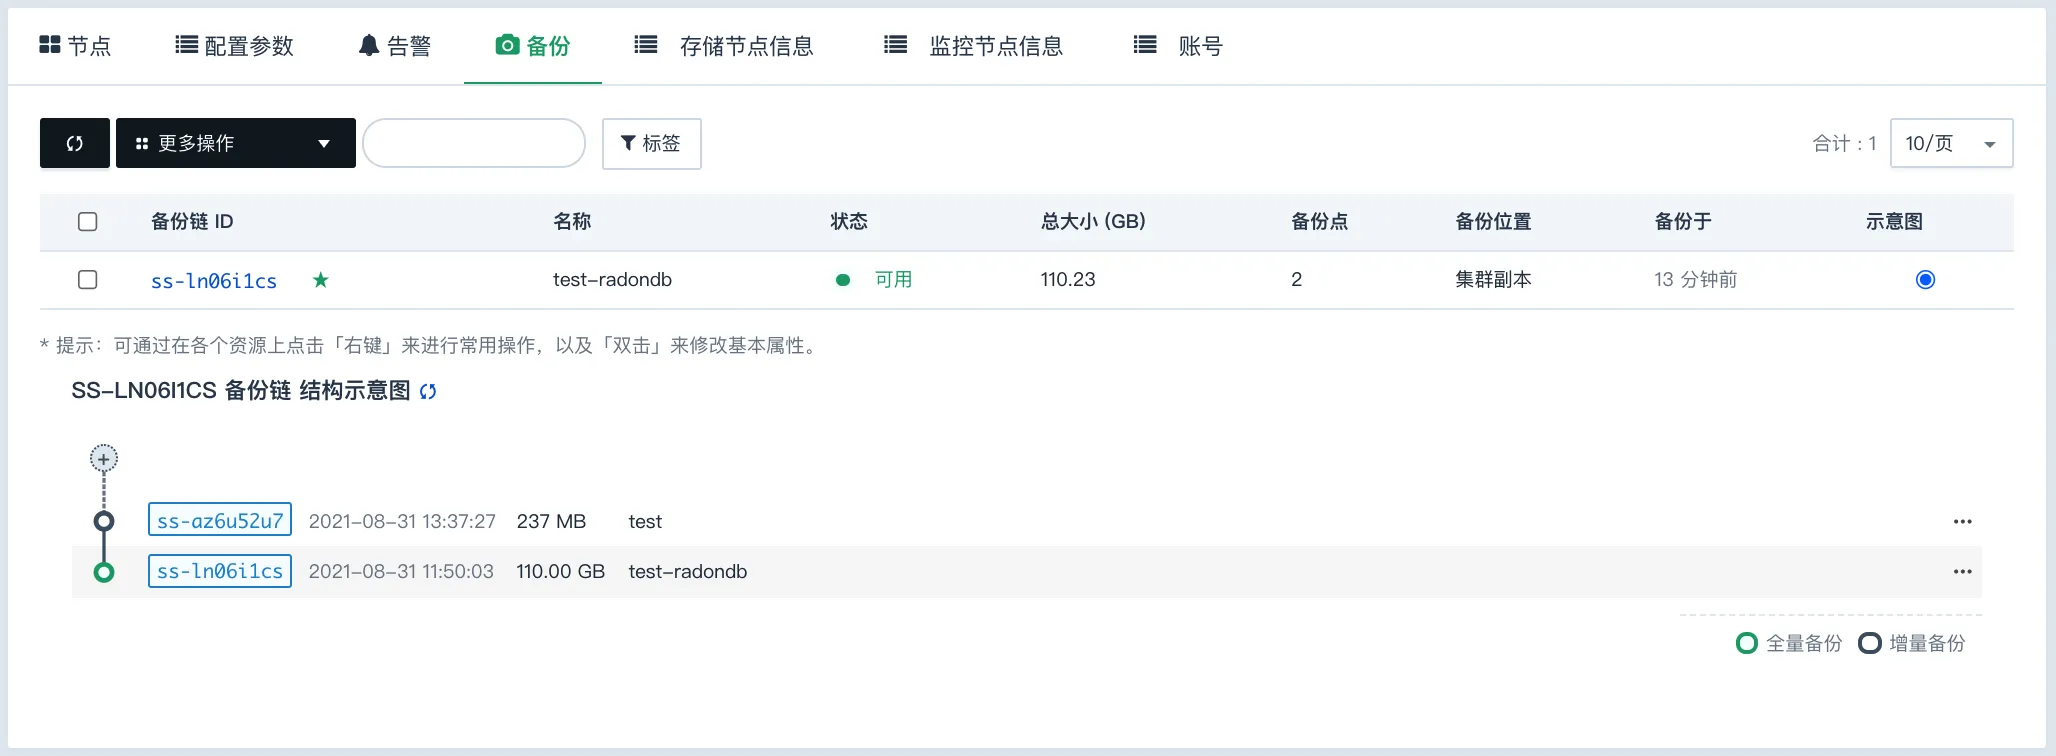Click the 总大小 (GB) column header
2056x756 pixels.
(1093, 221)
